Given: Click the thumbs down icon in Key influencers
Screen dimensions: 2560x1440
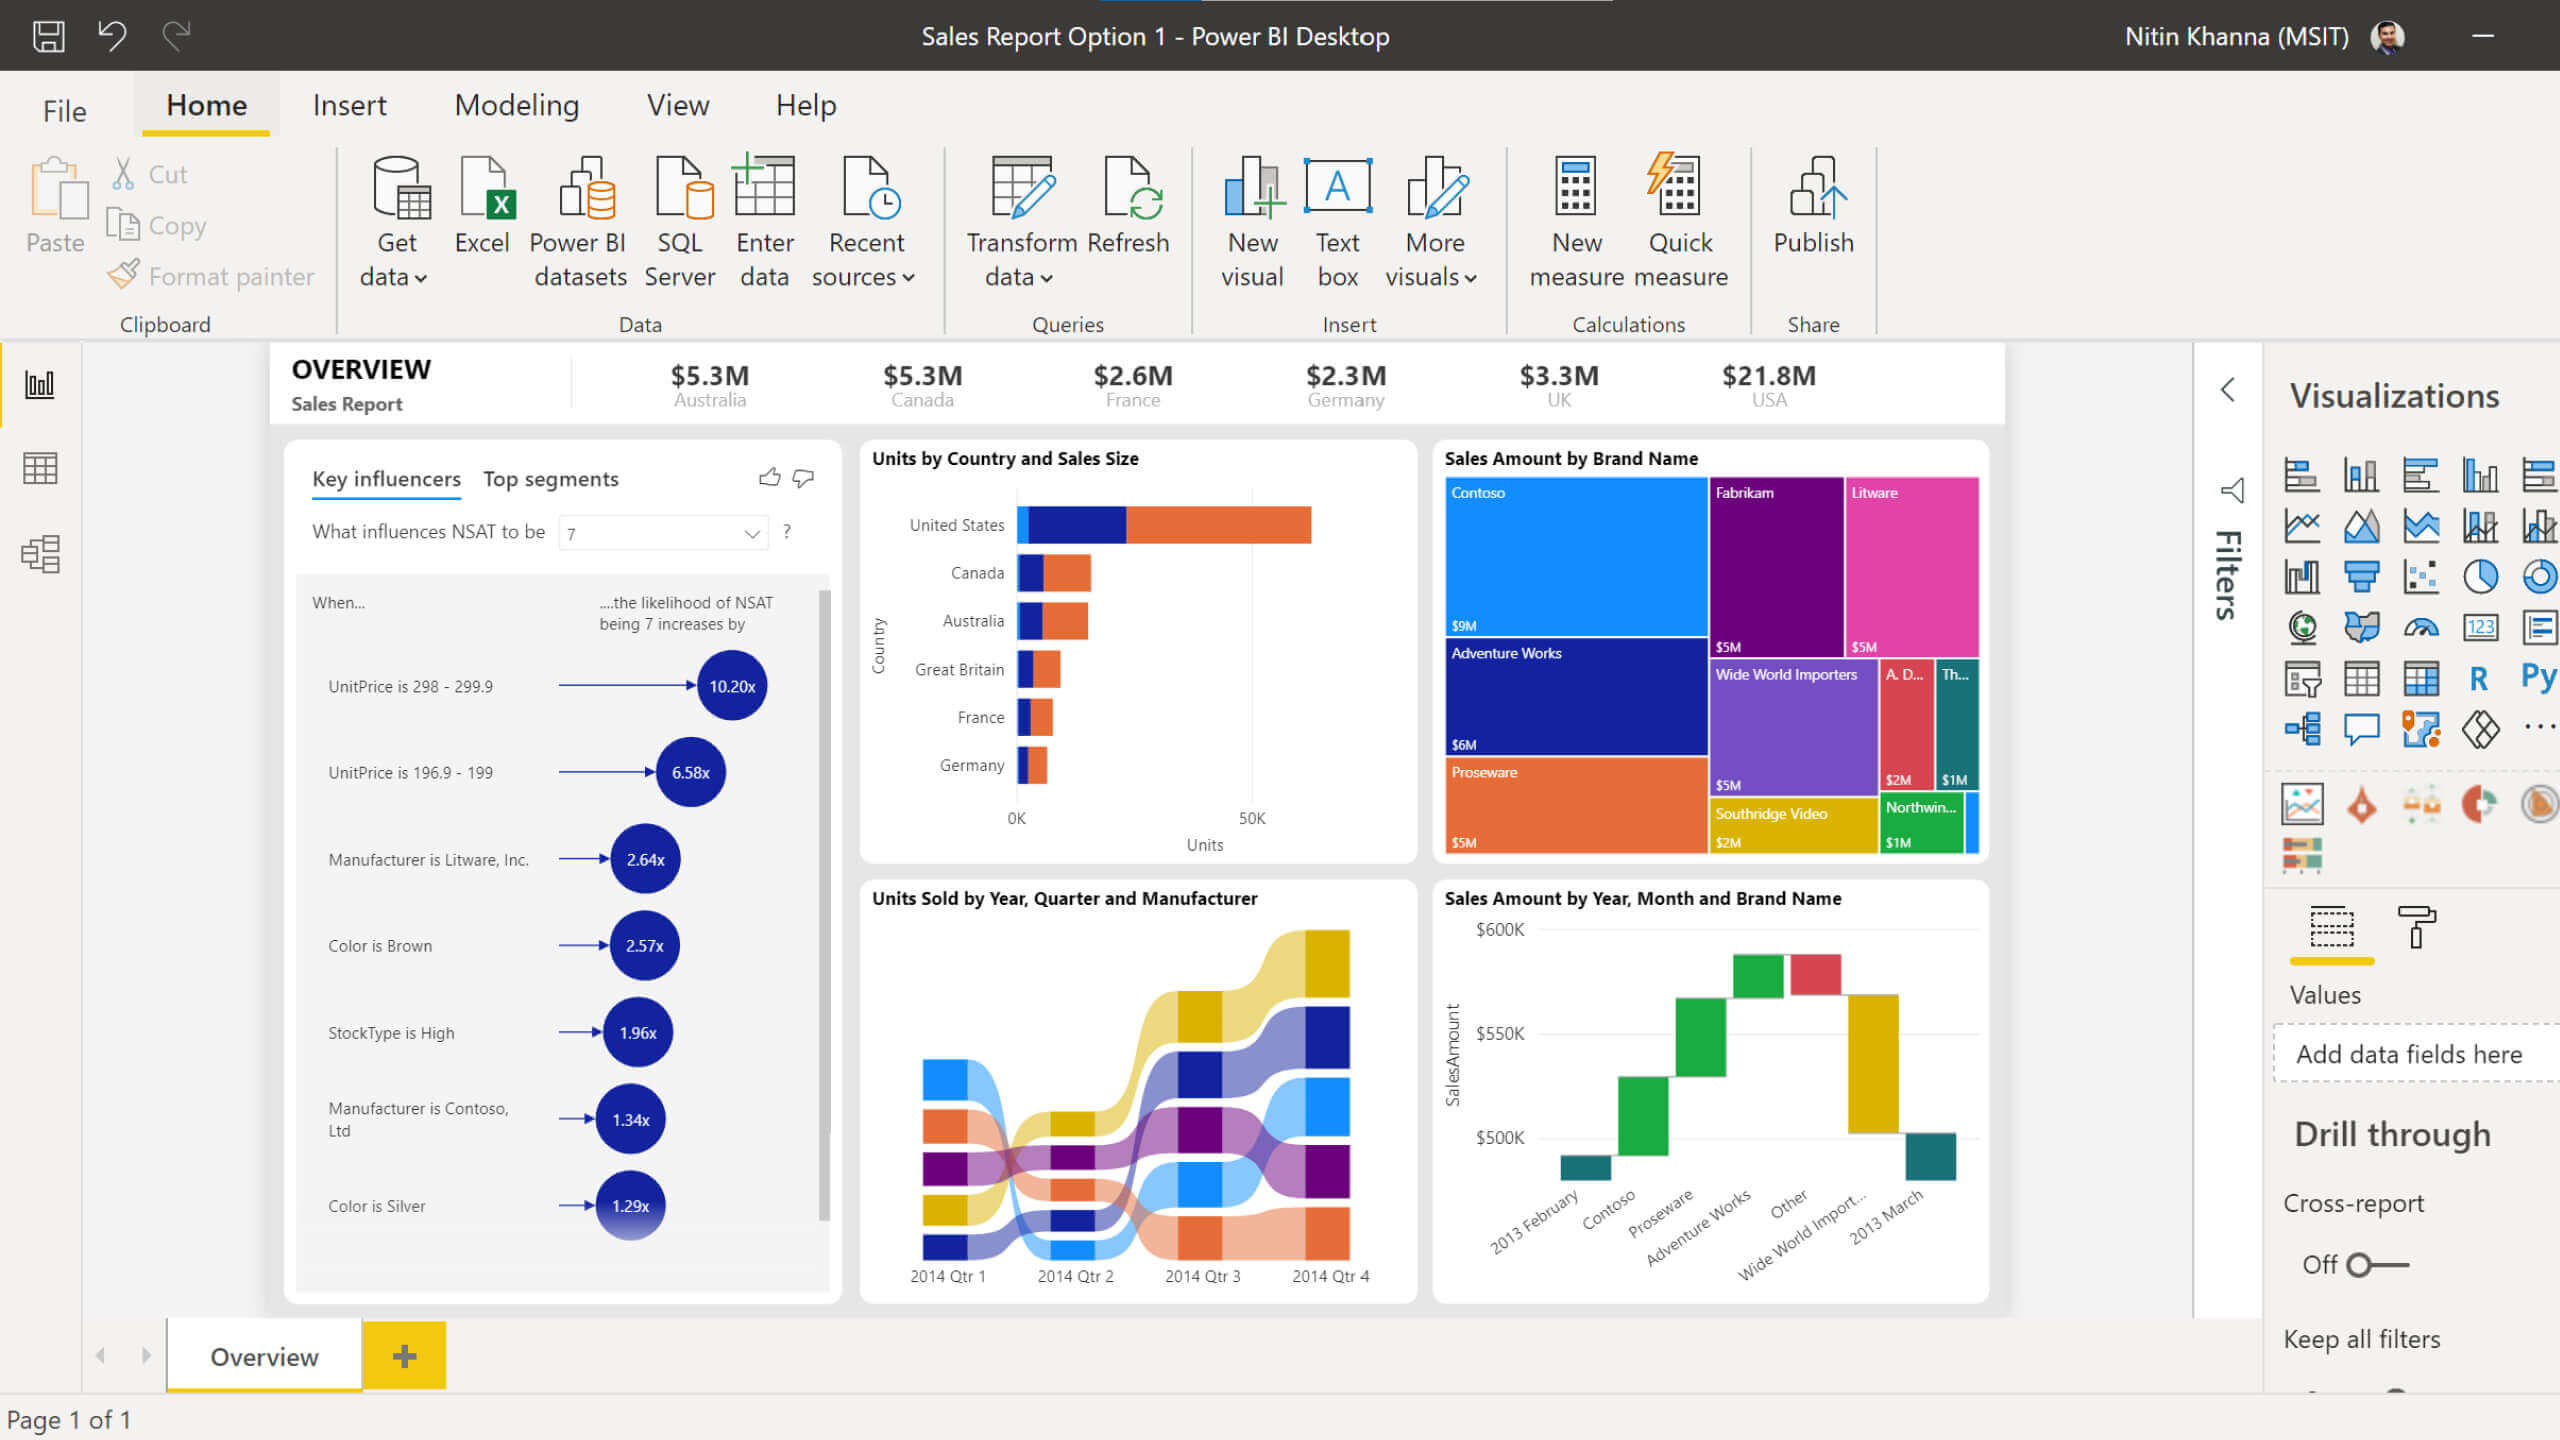Looking at the screenshot, I should pos(804,478).
